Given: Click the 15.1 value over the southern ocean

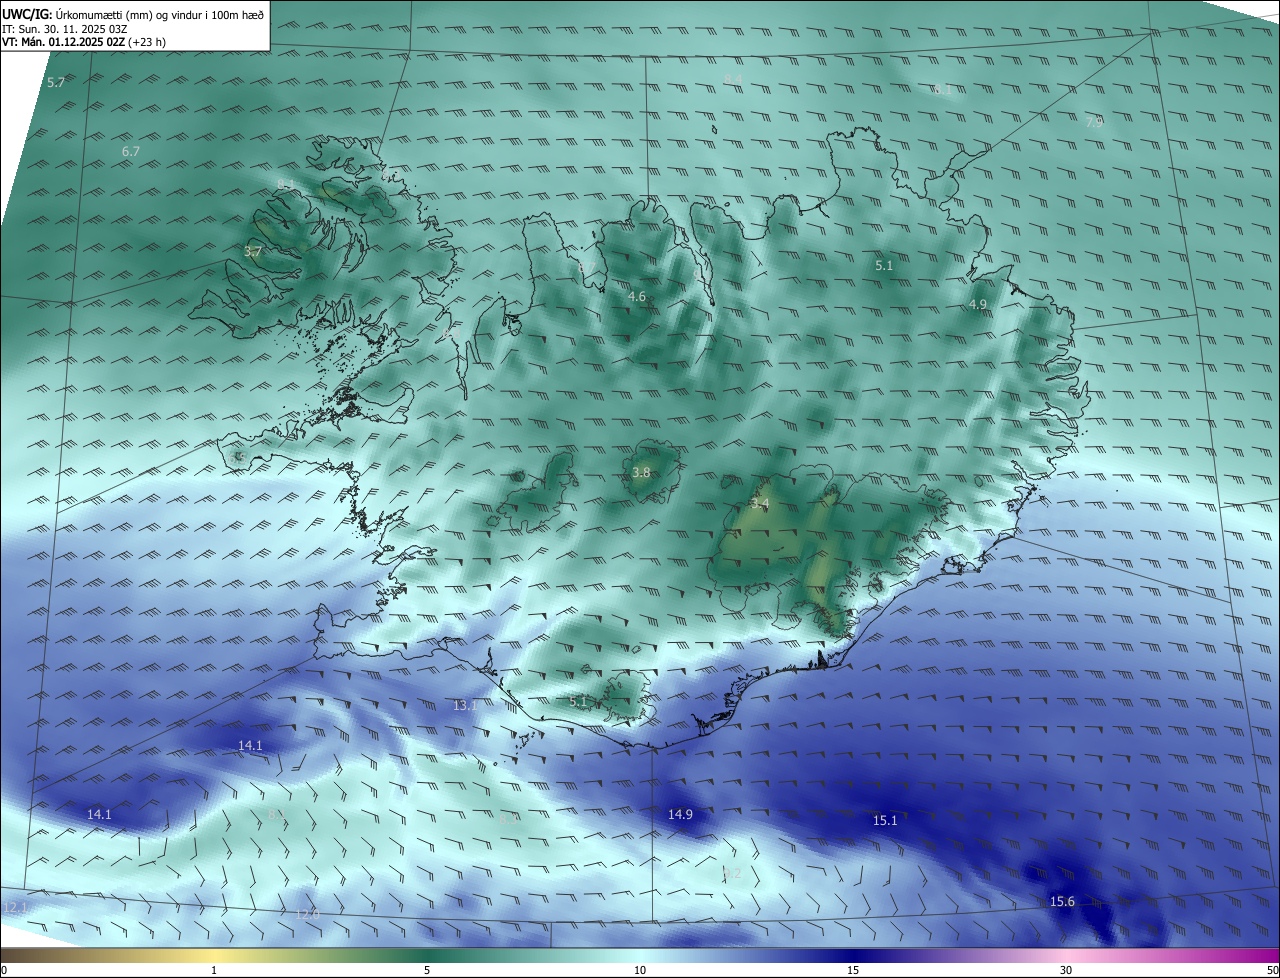Looking at the screenshot, I should pyautogui.click(x=885, y=820).
